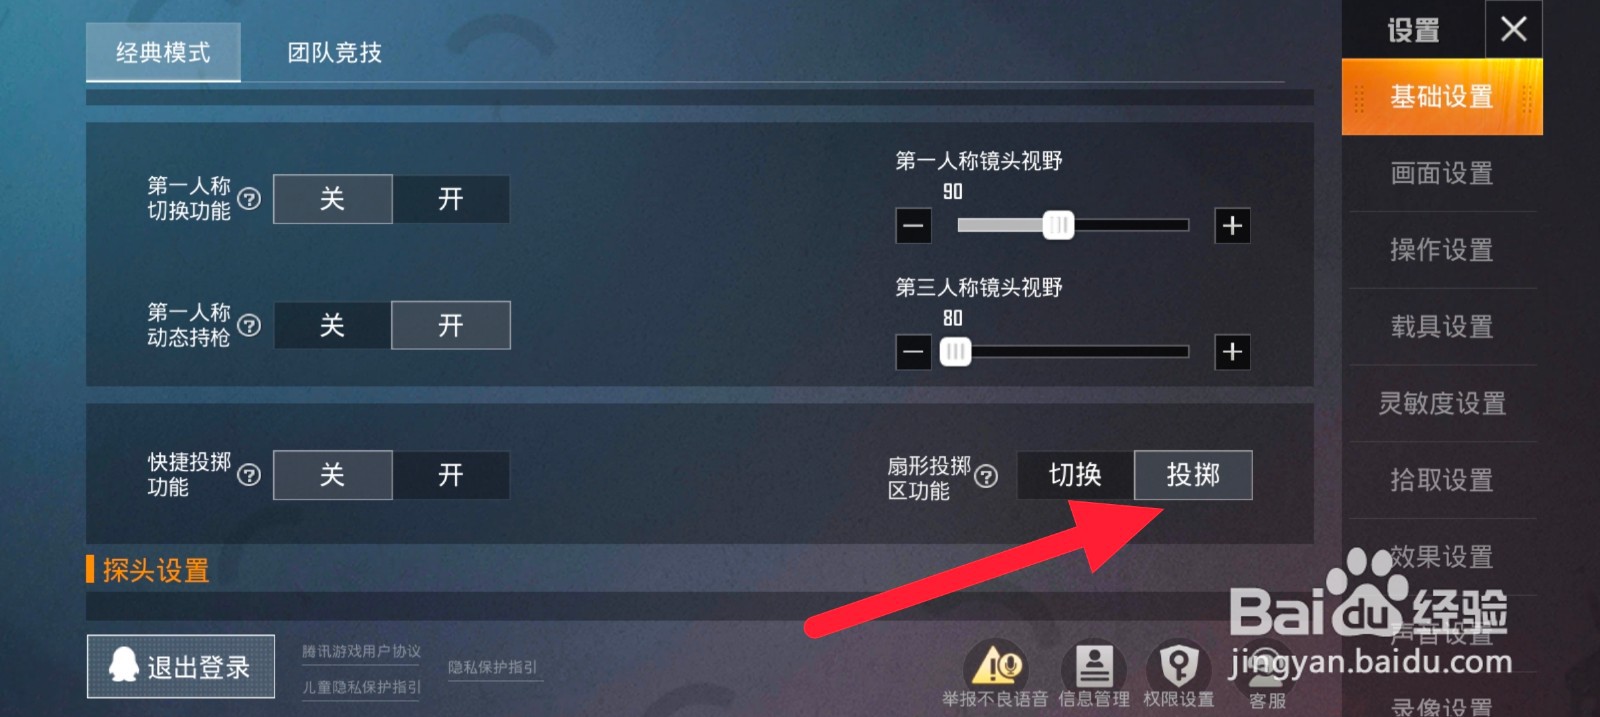Open help for 第一人称切换功能
This screenshot has width=1600, height=717.
coord(249,199)
